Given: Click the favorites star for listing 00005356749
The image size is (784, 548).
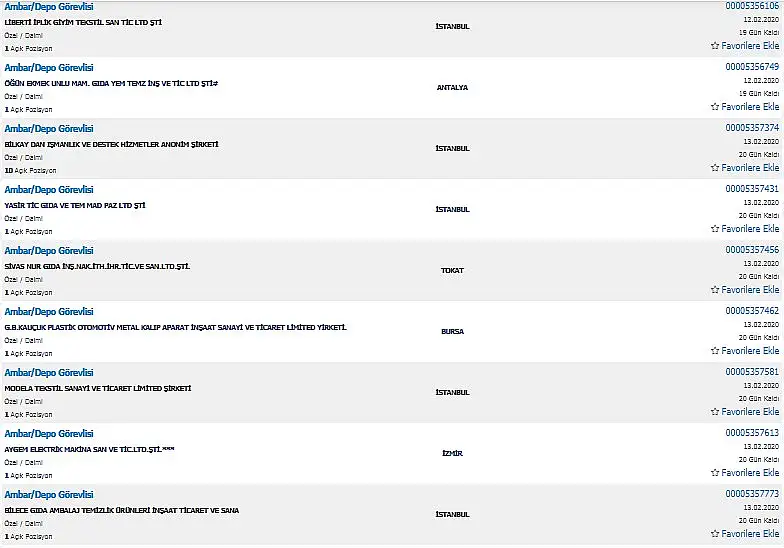Looking at the screenshot, I should 715,106.
